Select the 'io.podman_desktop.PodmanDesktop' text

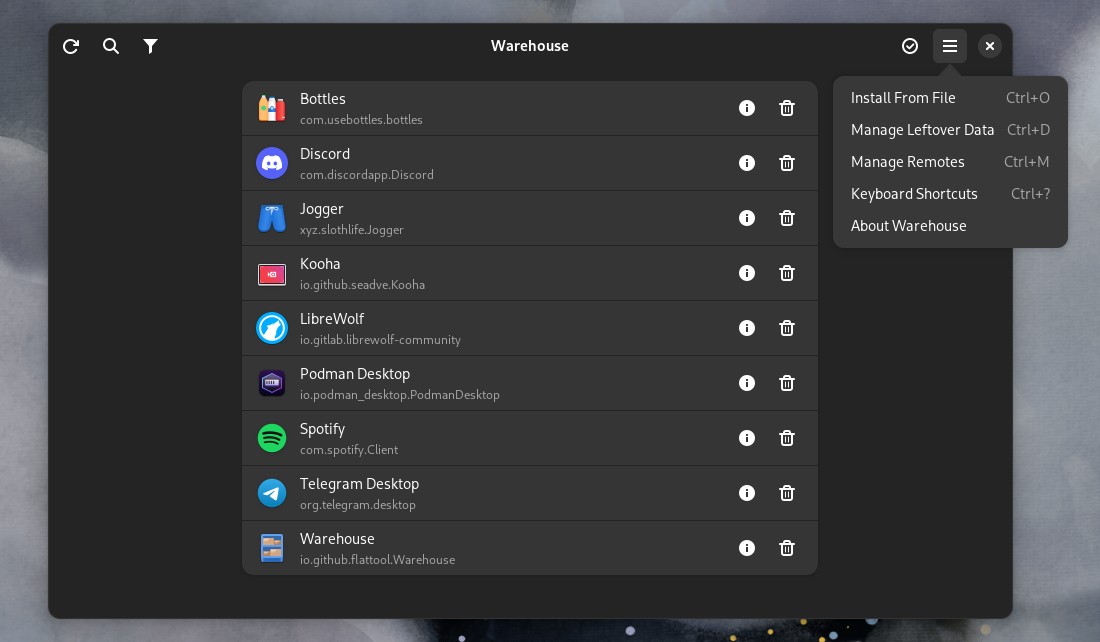pyautogui.click(x=400, y=395)
